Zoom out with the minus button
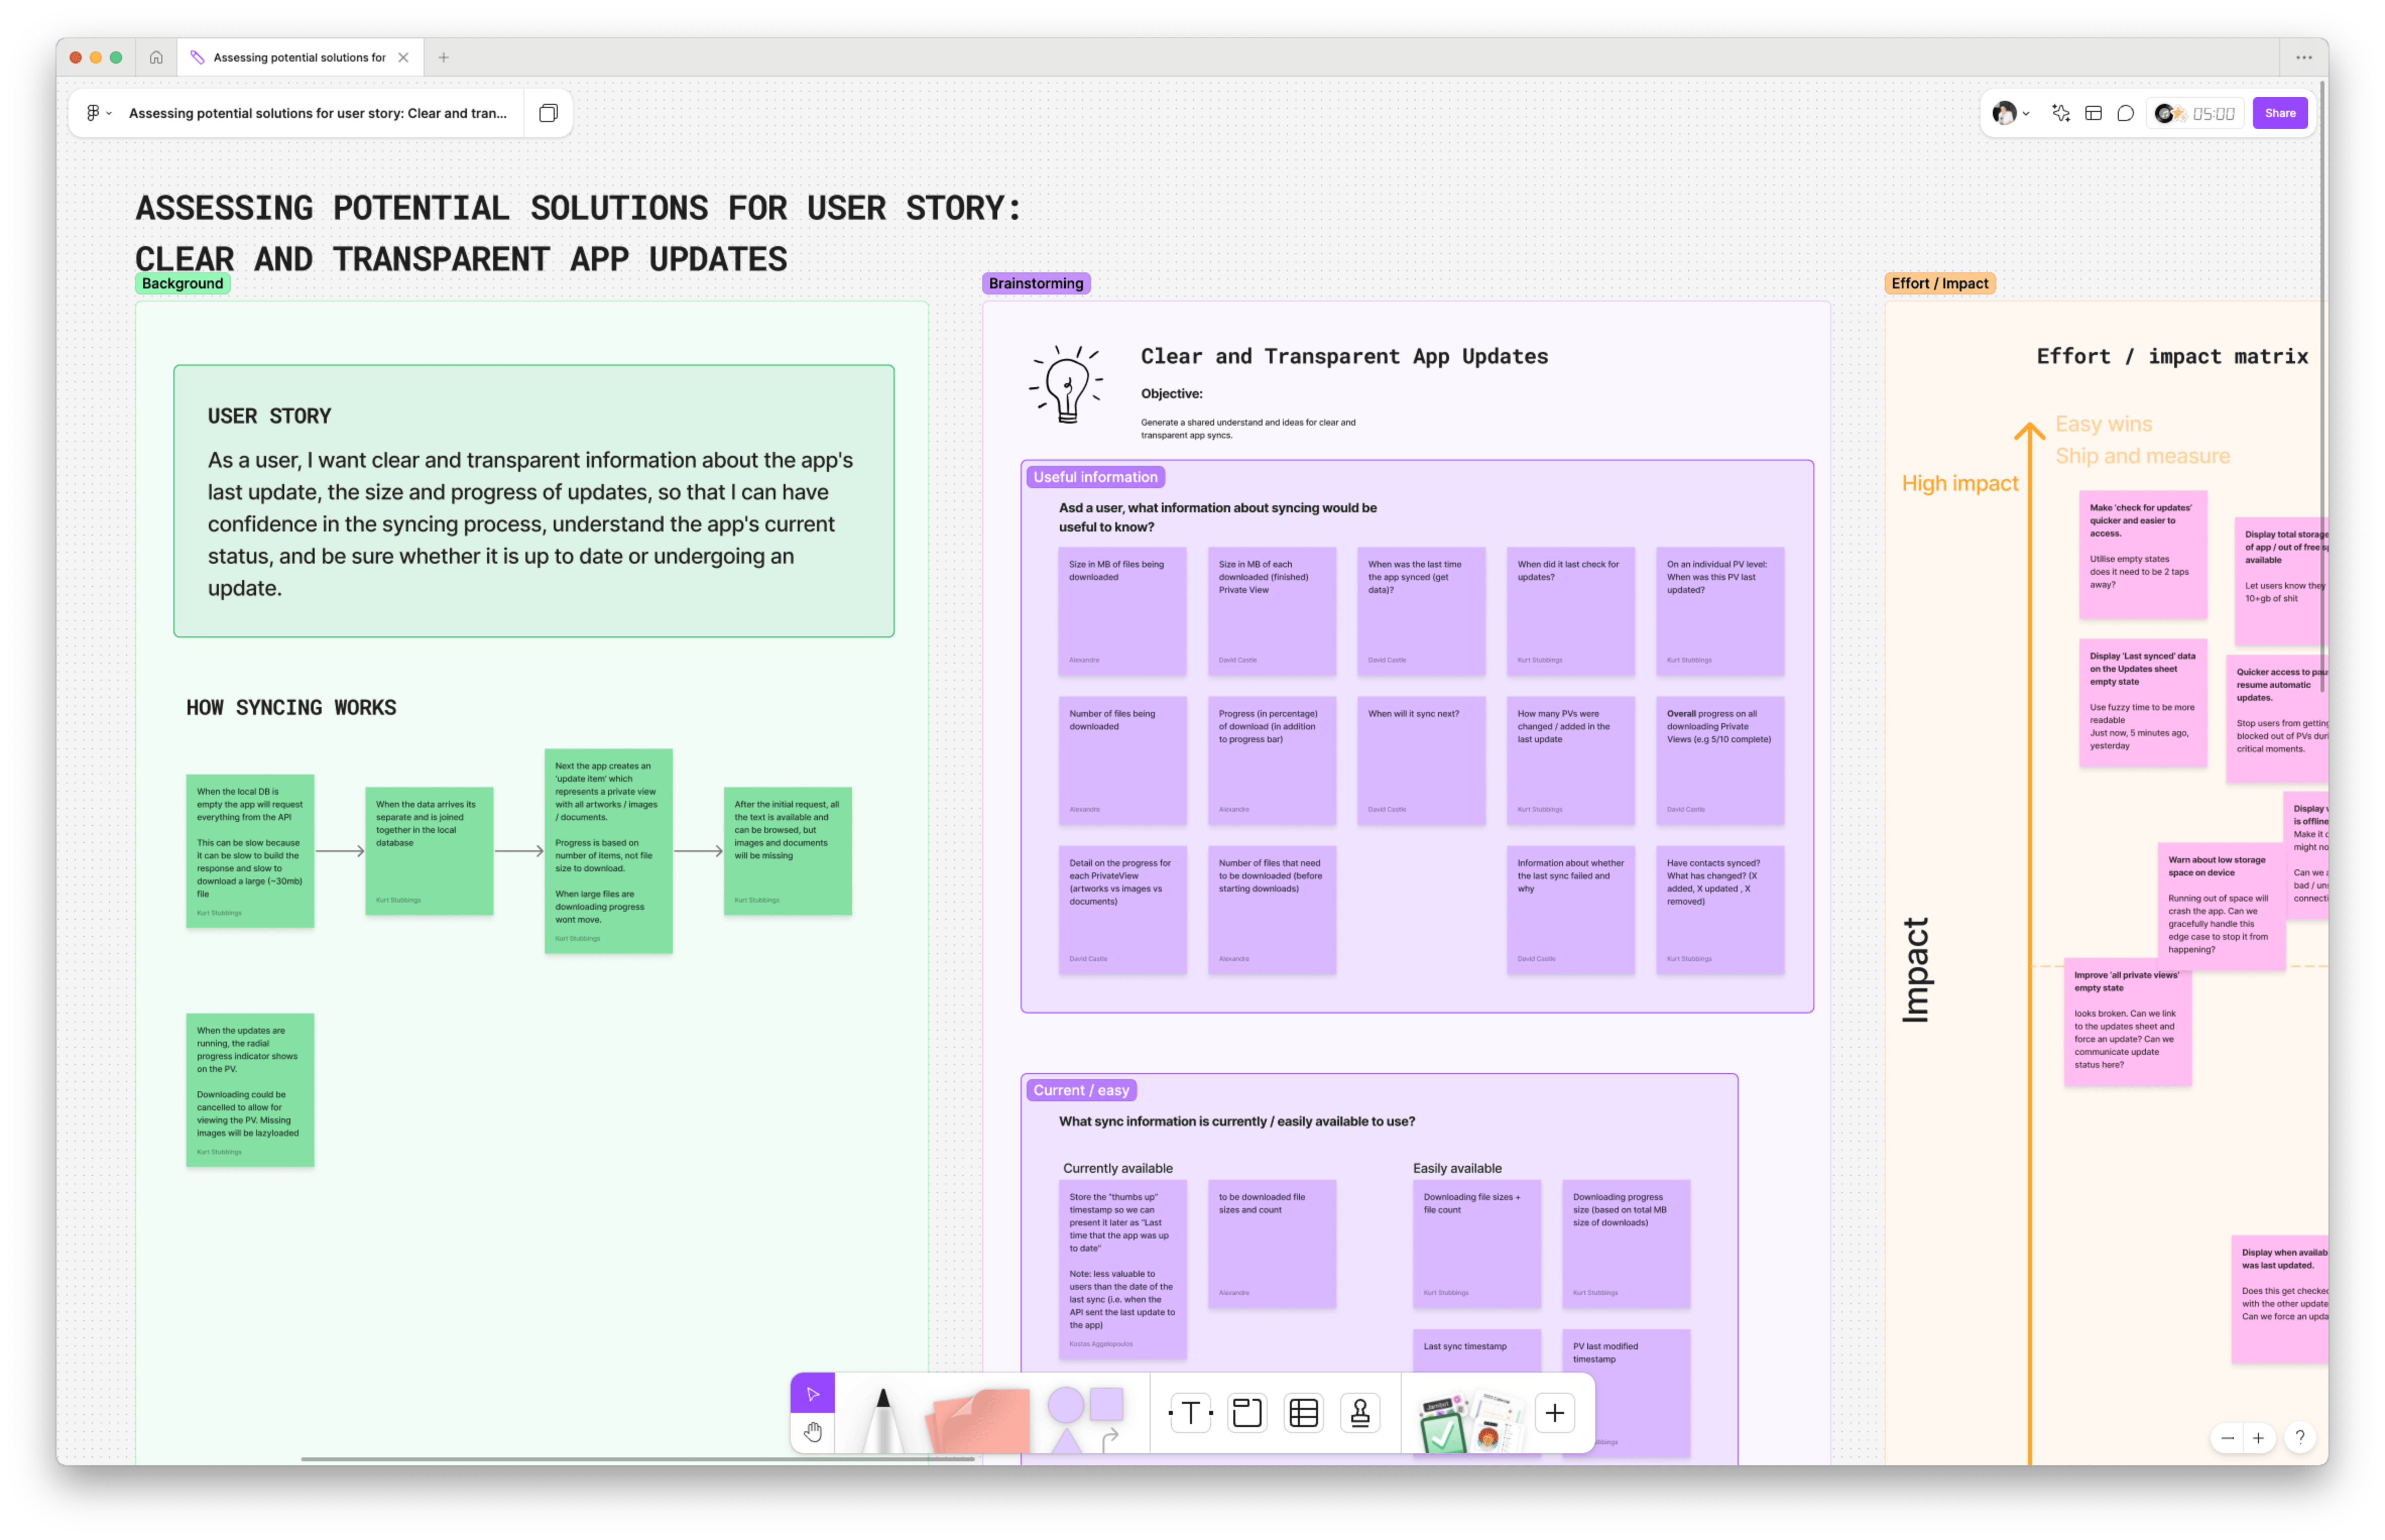This screenshot has width=2385, height=1540. tap(2227, 1438)
